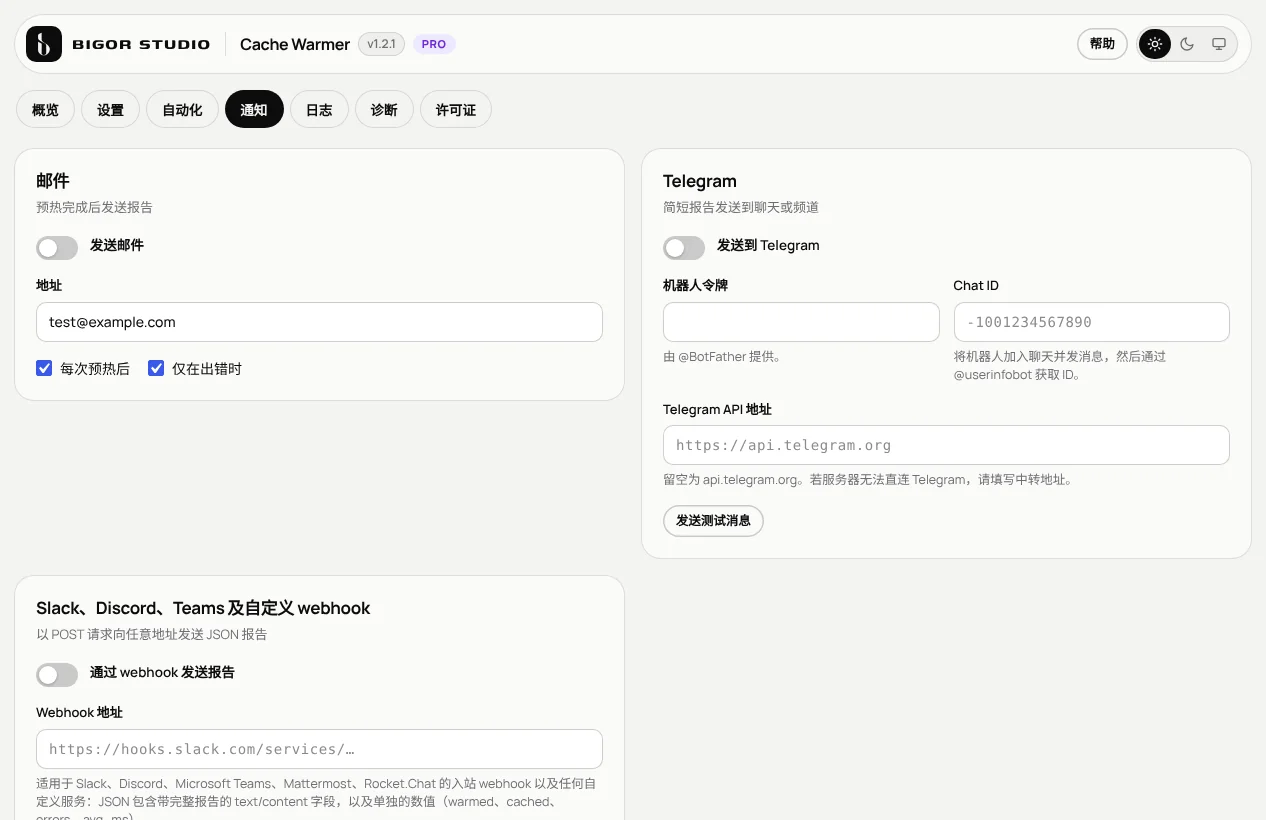Focus the Webhook 地址 input field
The height and width of the screenshot is (820, 1266).
click(319, 749)
